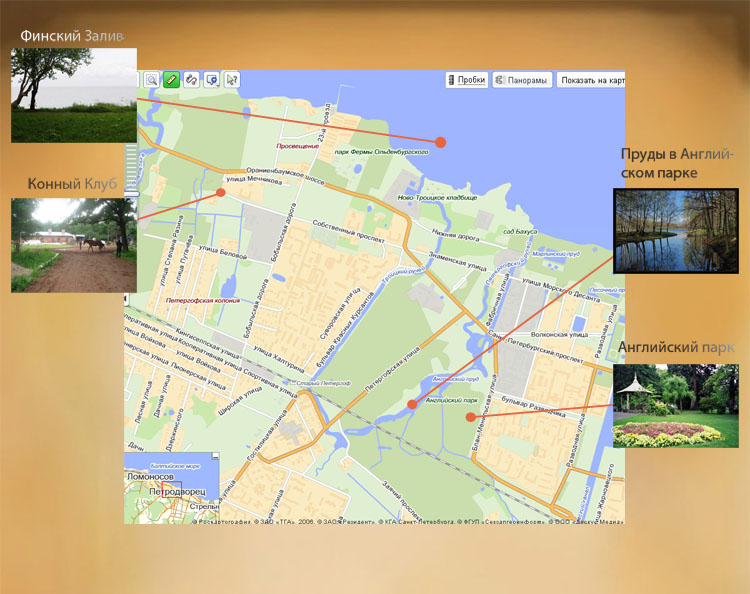Click the Финский Залив heading
Image resolution: width=750 pixels, height=594 pixels.
pyautogui.click(x=72, y=36)
